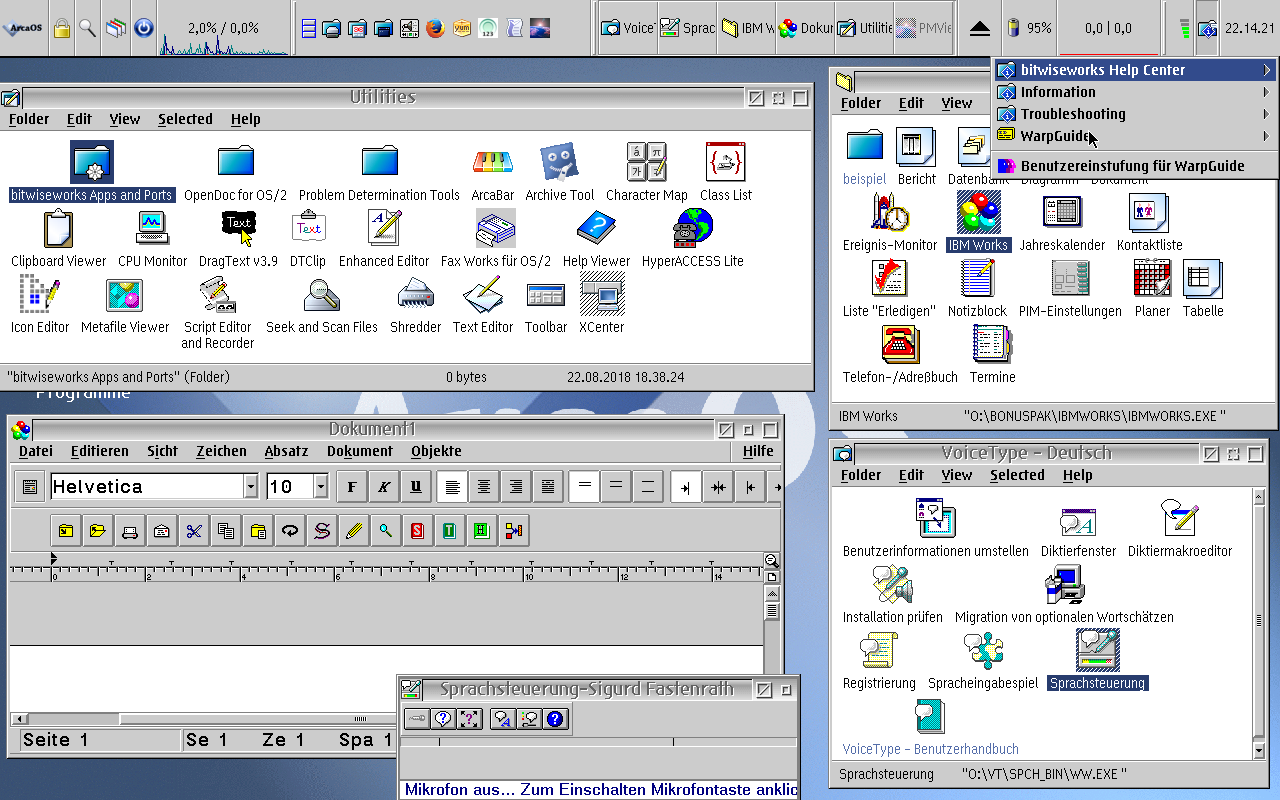Toggle italic formatting in Dokument1
The height and width of the screenshot is (800, 1280).
click(384, 487)
